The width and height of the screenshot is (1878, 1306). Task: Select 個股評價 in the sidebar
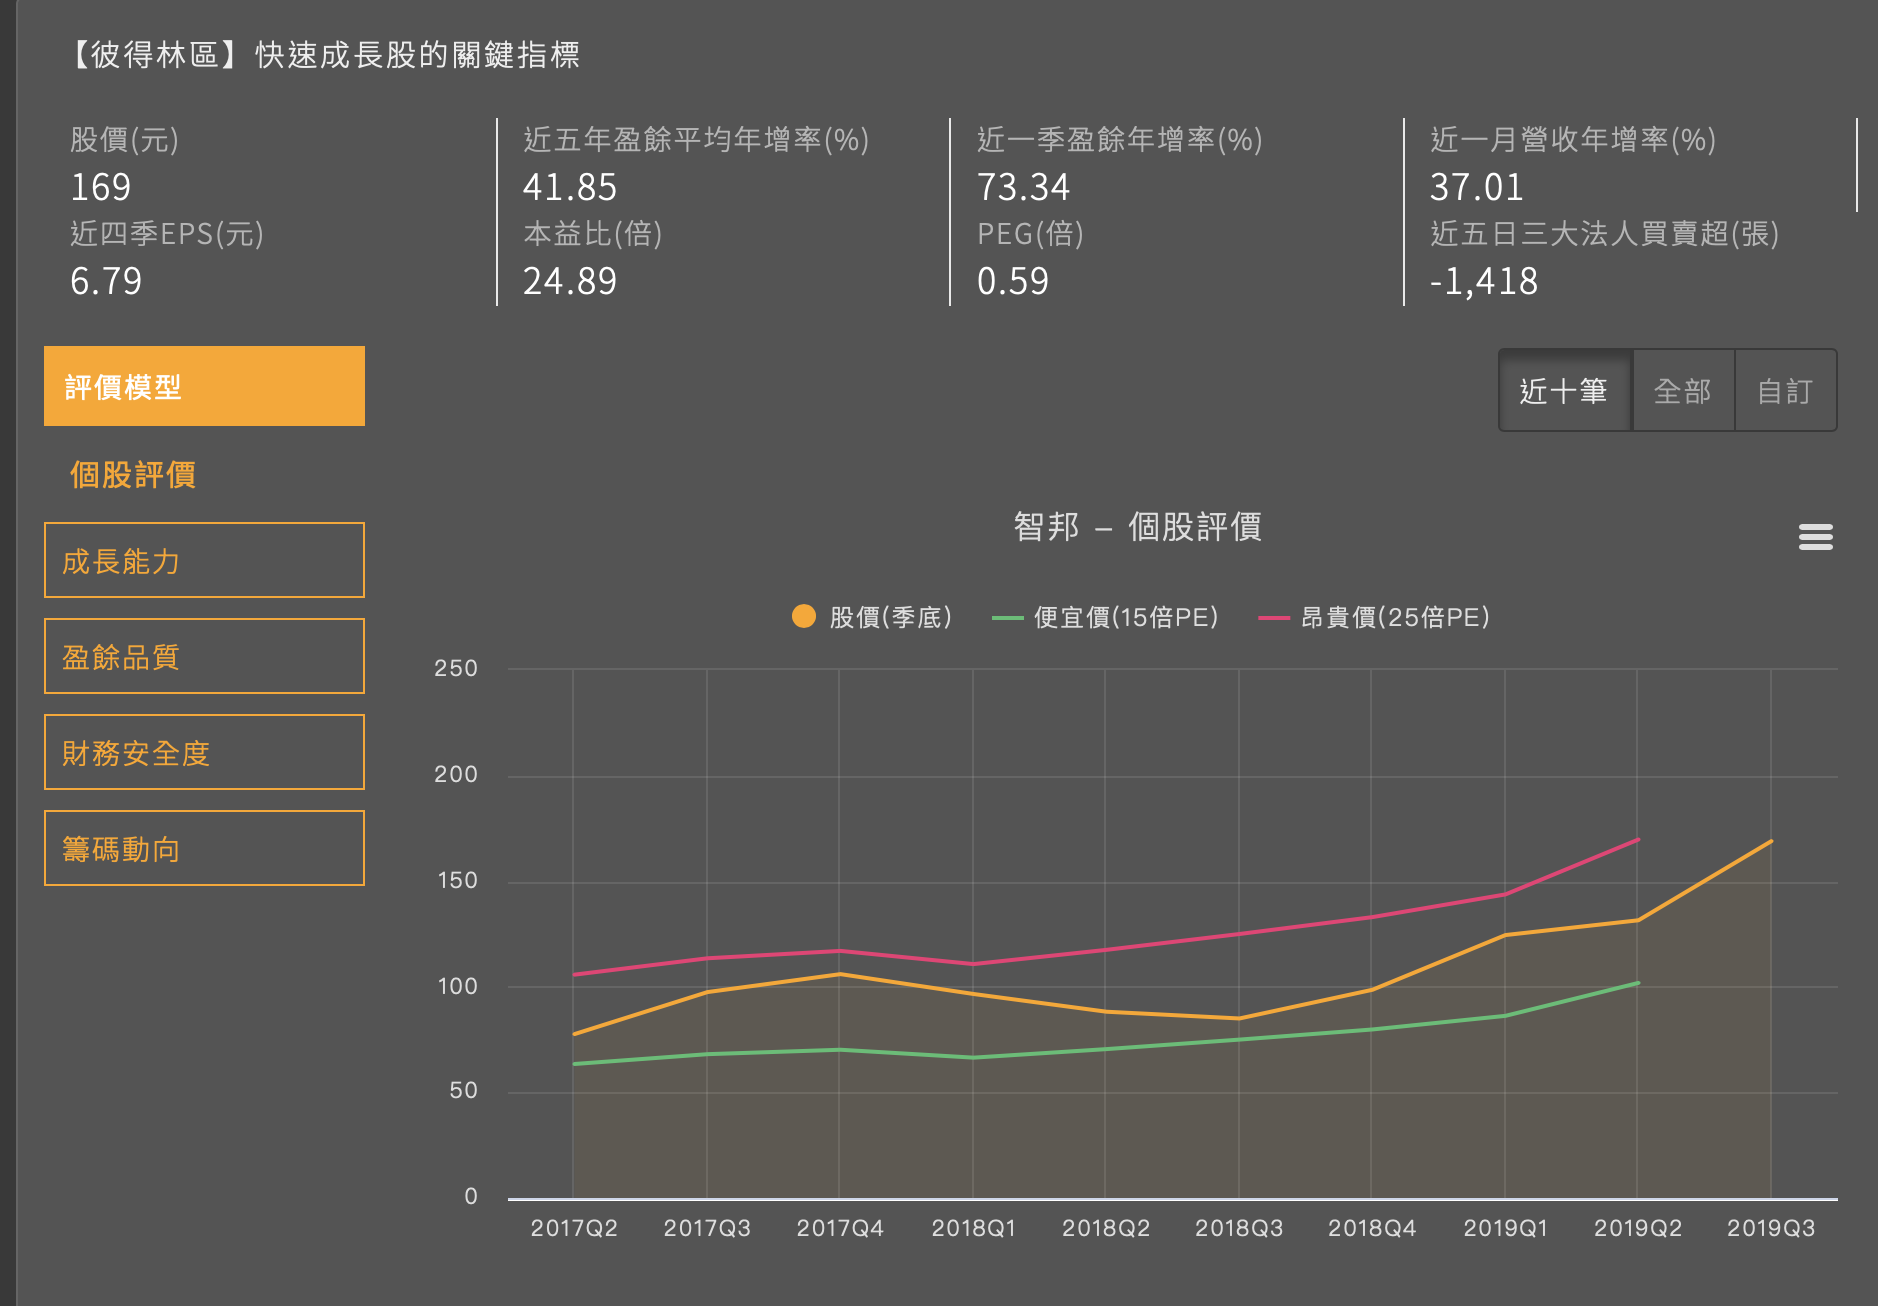point(133,474)
